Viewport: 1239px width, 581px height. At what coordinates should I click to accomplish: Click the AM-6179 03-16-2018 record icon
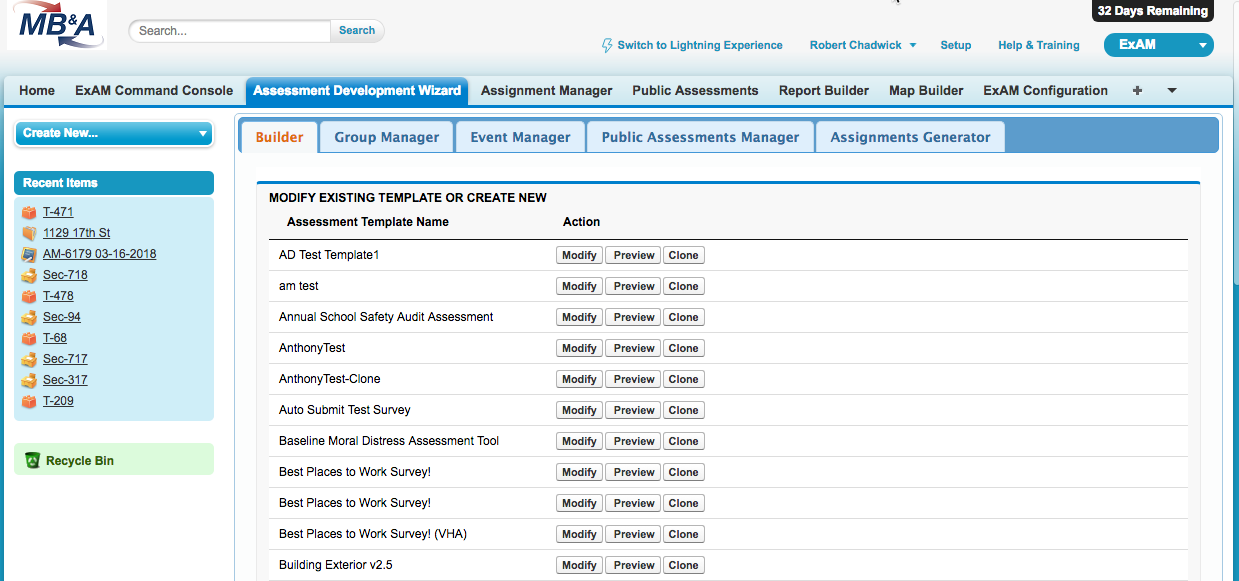[29, 254]
